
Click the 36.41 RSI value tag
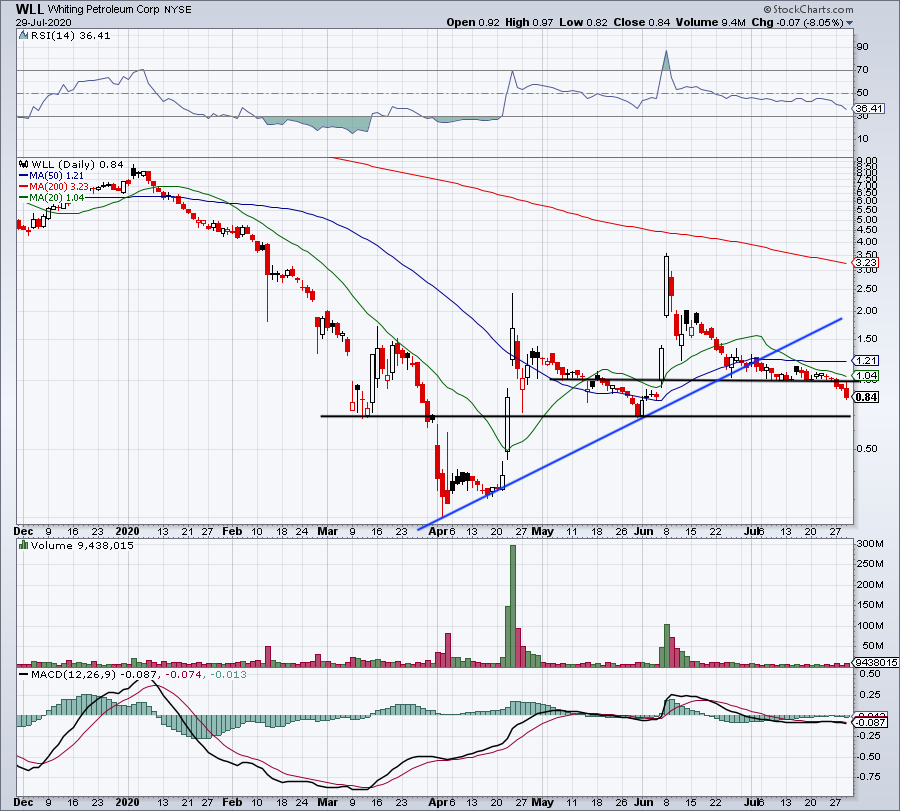(868, 108)
